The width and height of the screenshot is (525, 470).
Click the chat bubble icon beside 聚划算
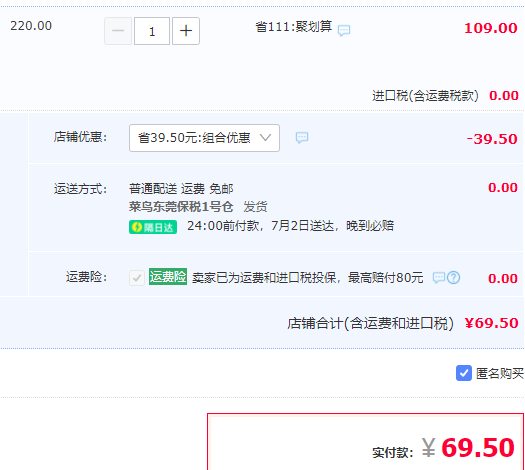(344, 30)
